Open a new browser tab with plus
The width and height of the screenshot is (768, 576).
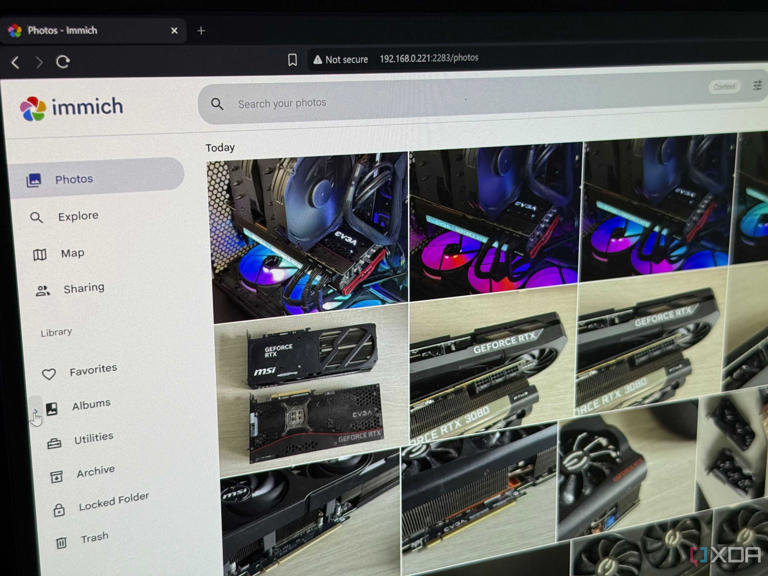tap(201, 31)
